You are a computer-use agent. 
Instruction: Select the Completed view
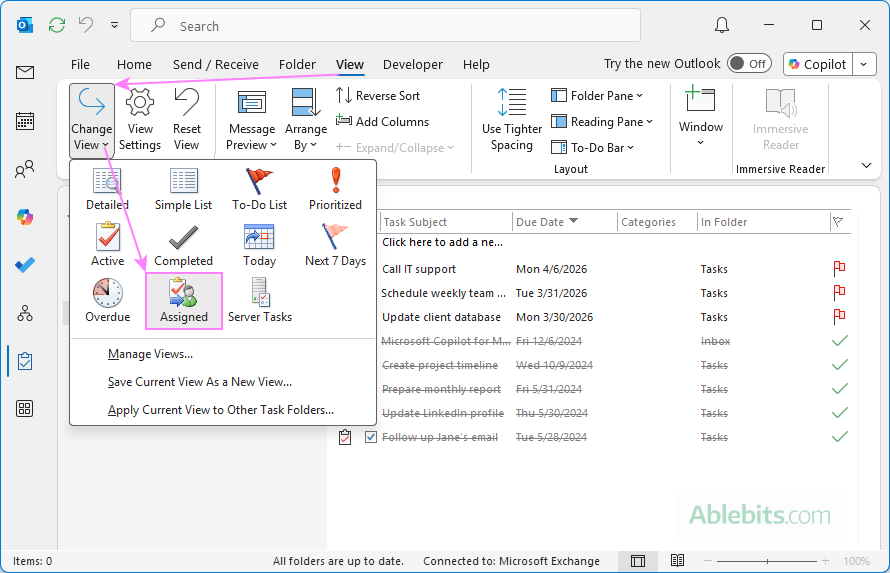pyautogui.click(x=183, y=245)
